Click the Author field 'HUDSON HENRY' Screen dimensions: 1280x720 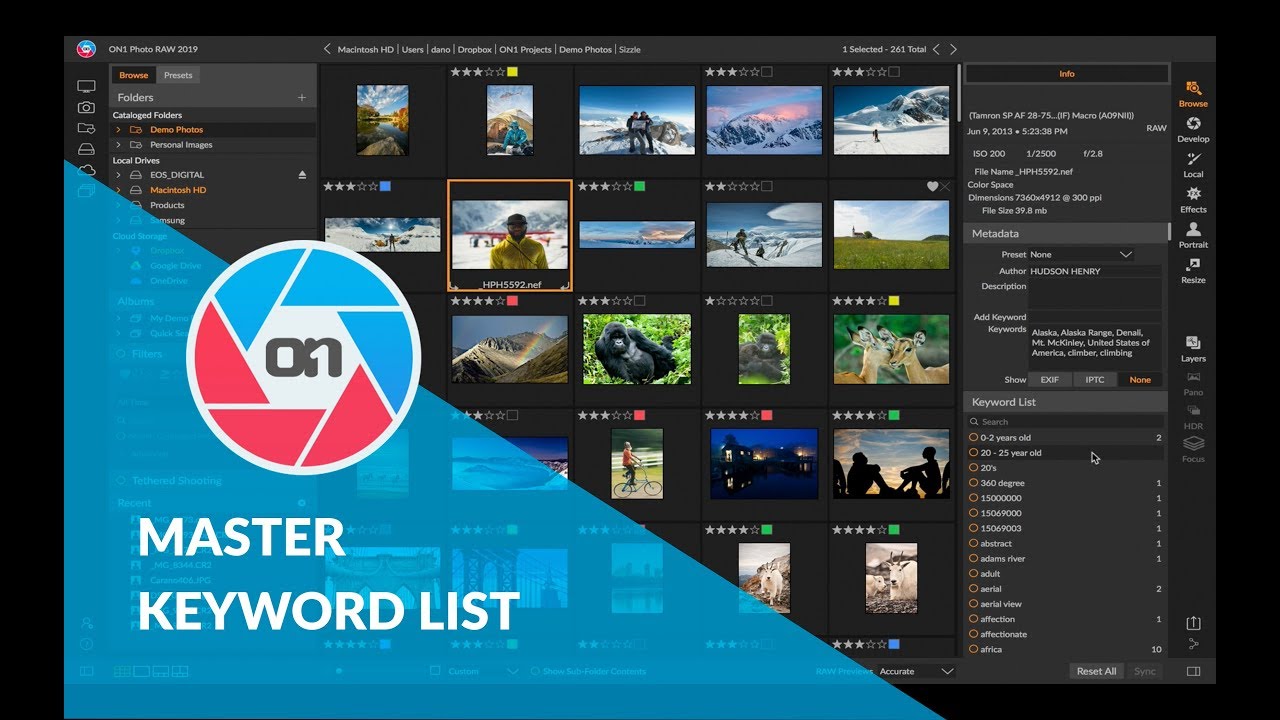click(x=1096, y=271)
